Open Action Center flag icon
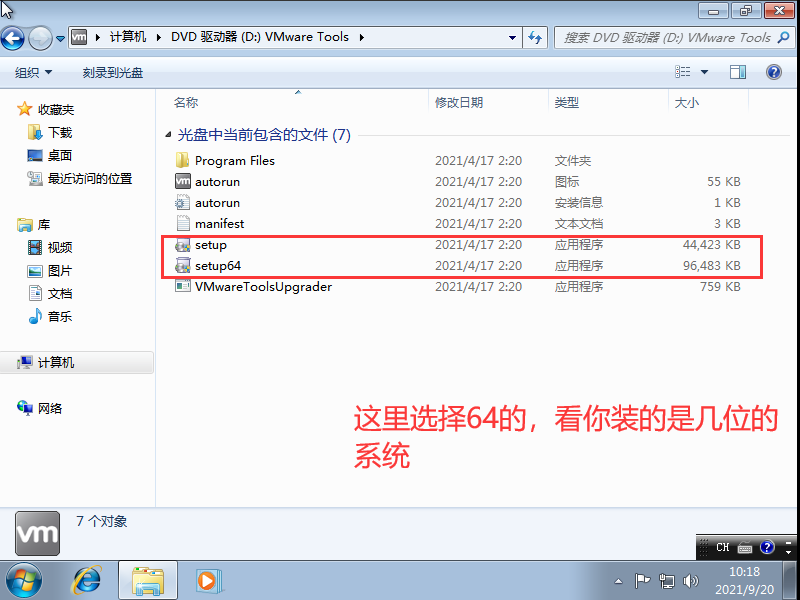 (642, 581)
